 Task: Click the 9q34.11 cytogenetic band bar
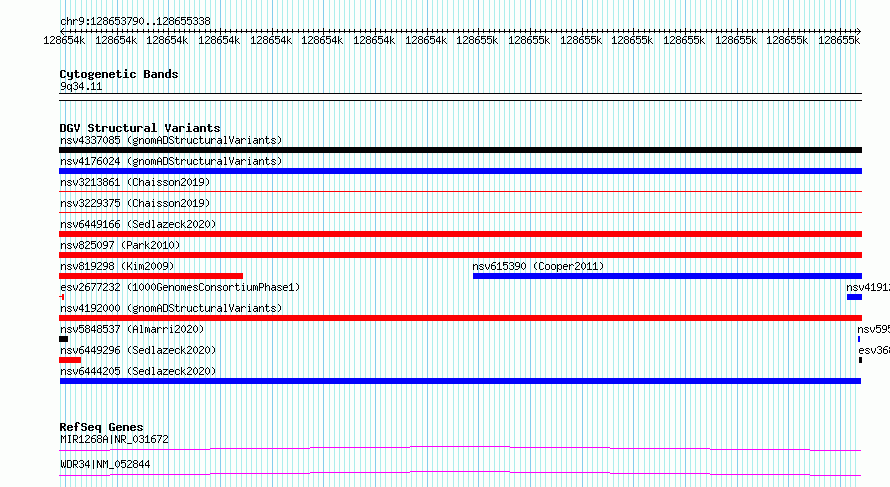[x=460, y=97]
